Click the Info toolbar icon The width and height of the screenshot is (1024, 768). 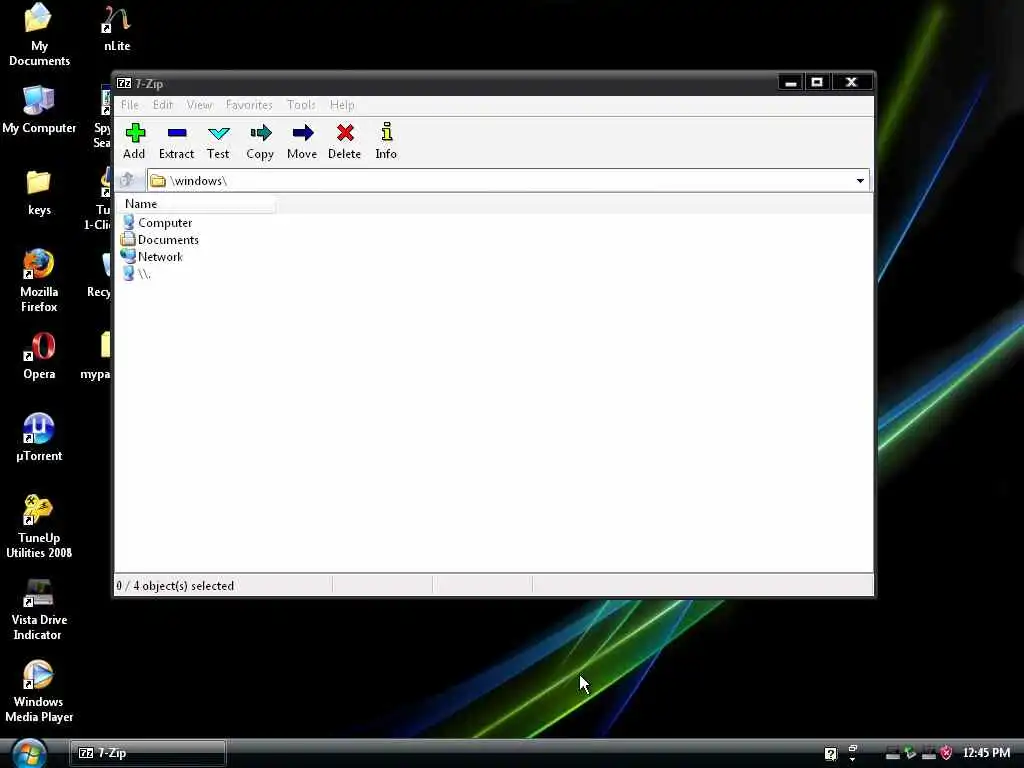click(x=386, y=132)
